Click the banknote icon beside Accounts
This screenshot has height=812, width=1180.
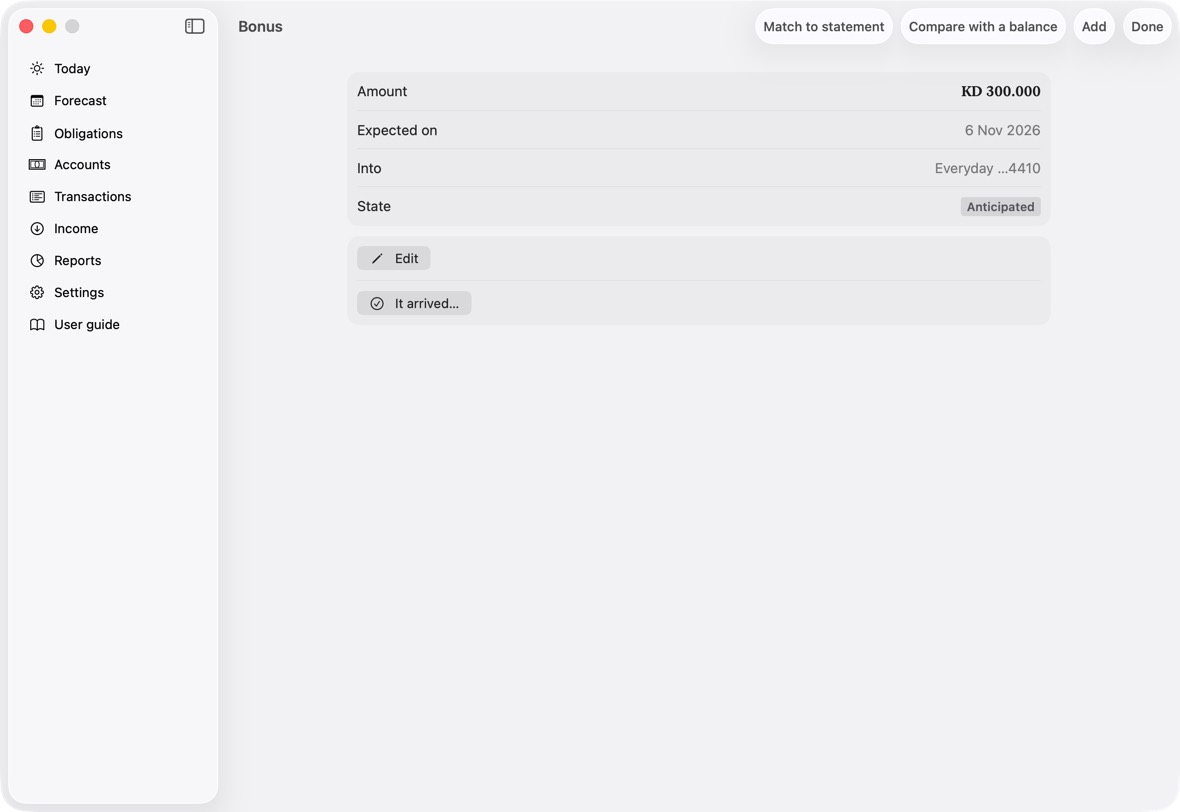[37, 165]
